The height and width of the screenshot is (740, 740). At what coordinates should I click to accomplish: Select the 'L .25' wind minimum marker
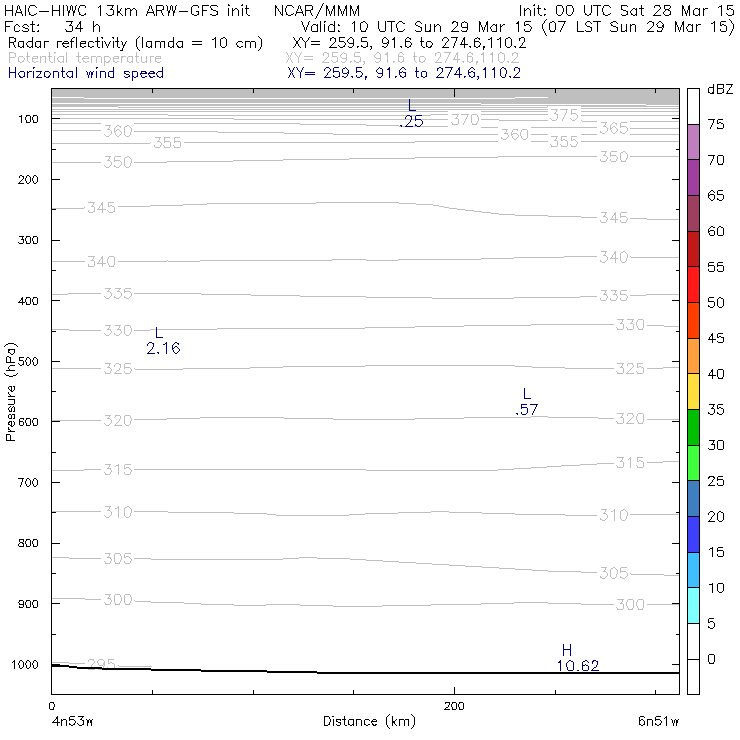click(x=411, y=113)
